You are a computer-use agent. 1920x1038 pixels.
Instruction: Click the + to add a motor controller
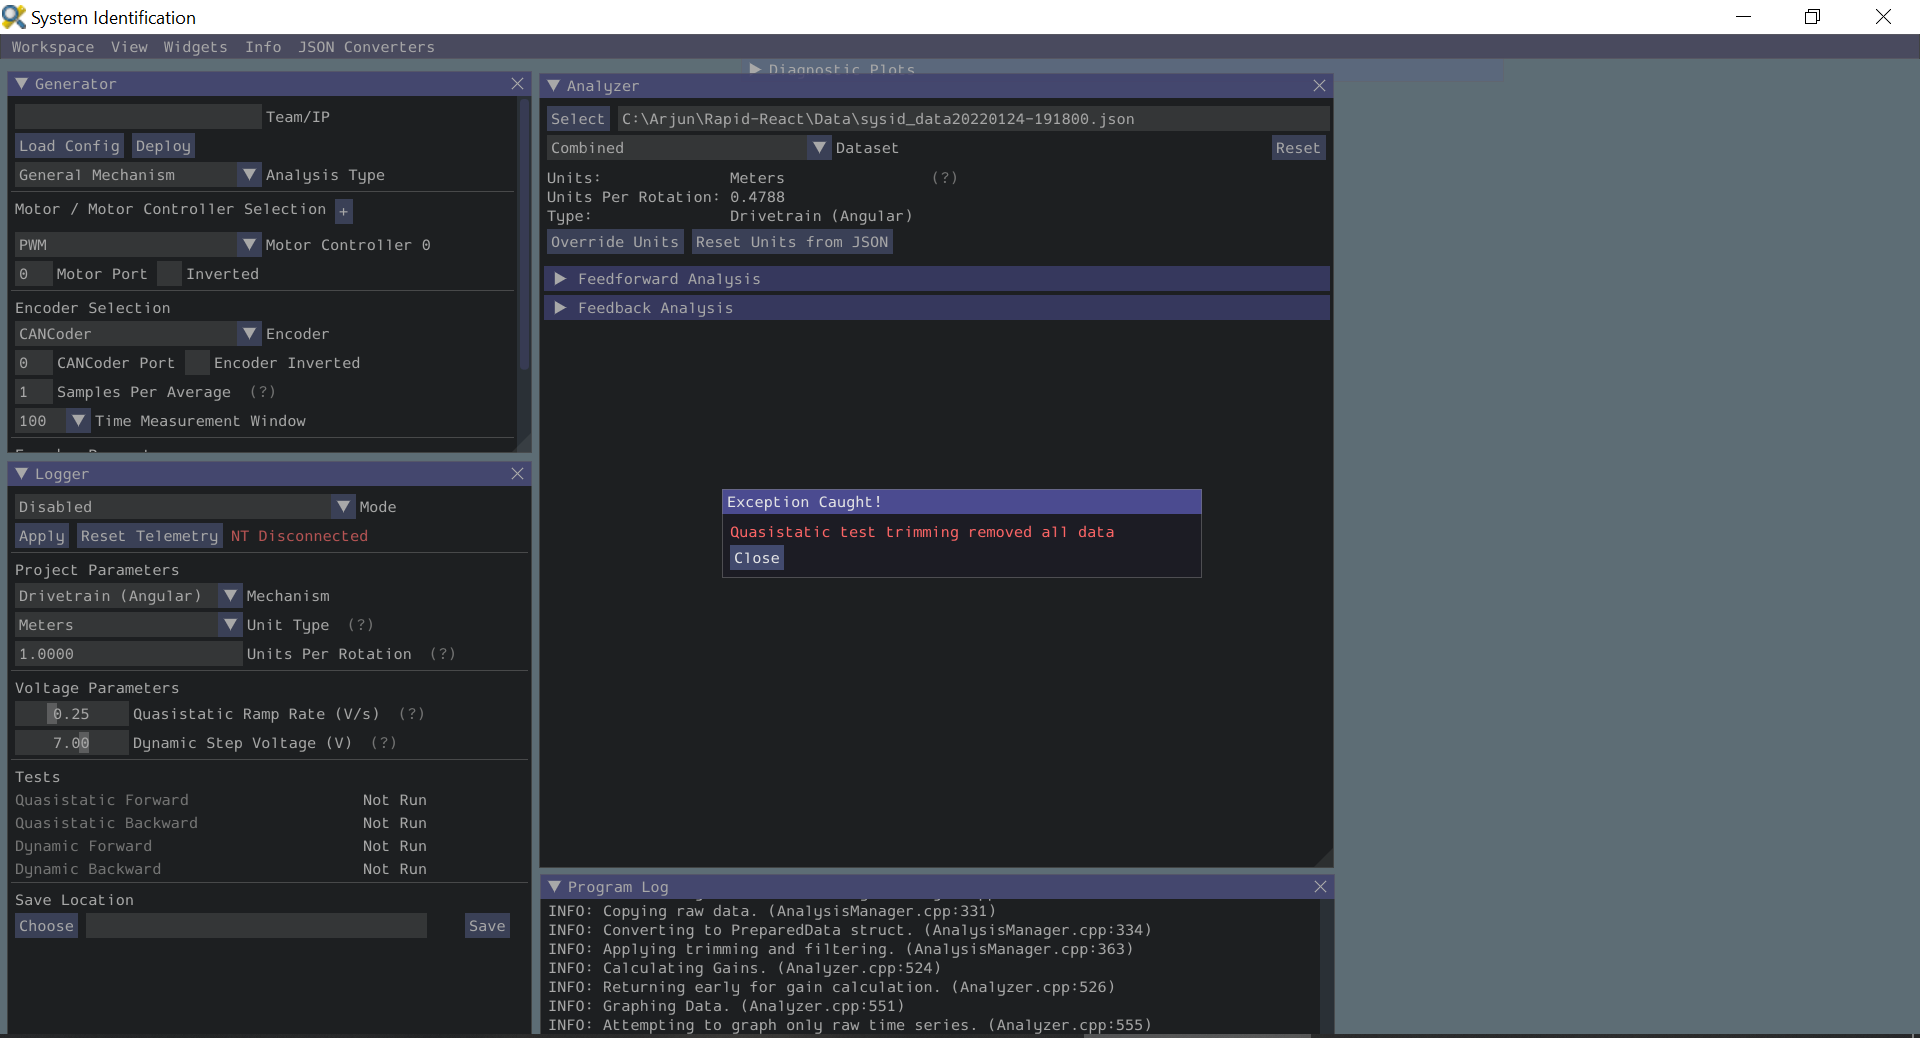tap(343, 211)
